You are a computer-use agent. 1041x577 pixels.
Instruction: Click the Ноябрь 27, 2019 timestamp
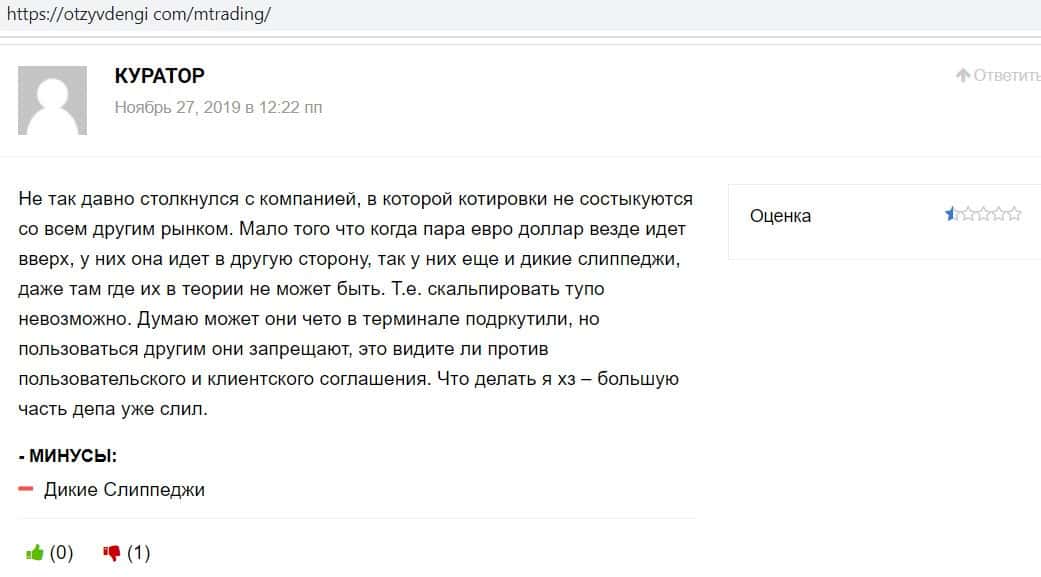tap(218, 107)
